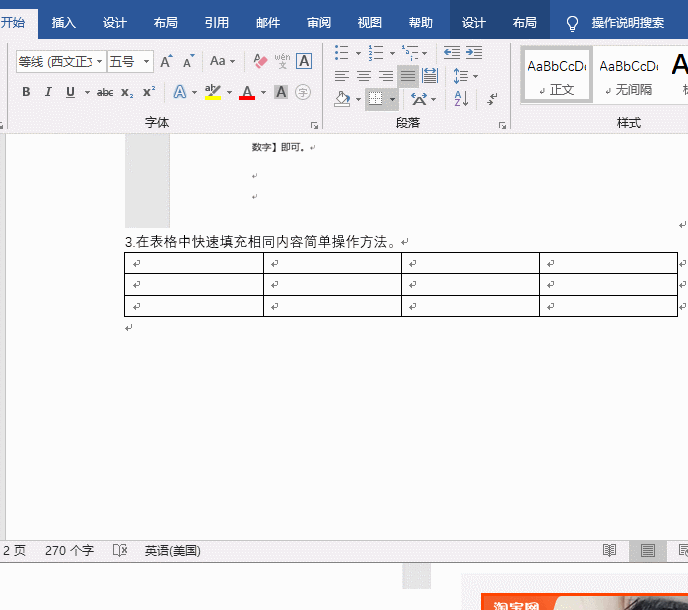Open spelling check status icon
This screenshot has height=610, width=688.
[x=120, y=550]
